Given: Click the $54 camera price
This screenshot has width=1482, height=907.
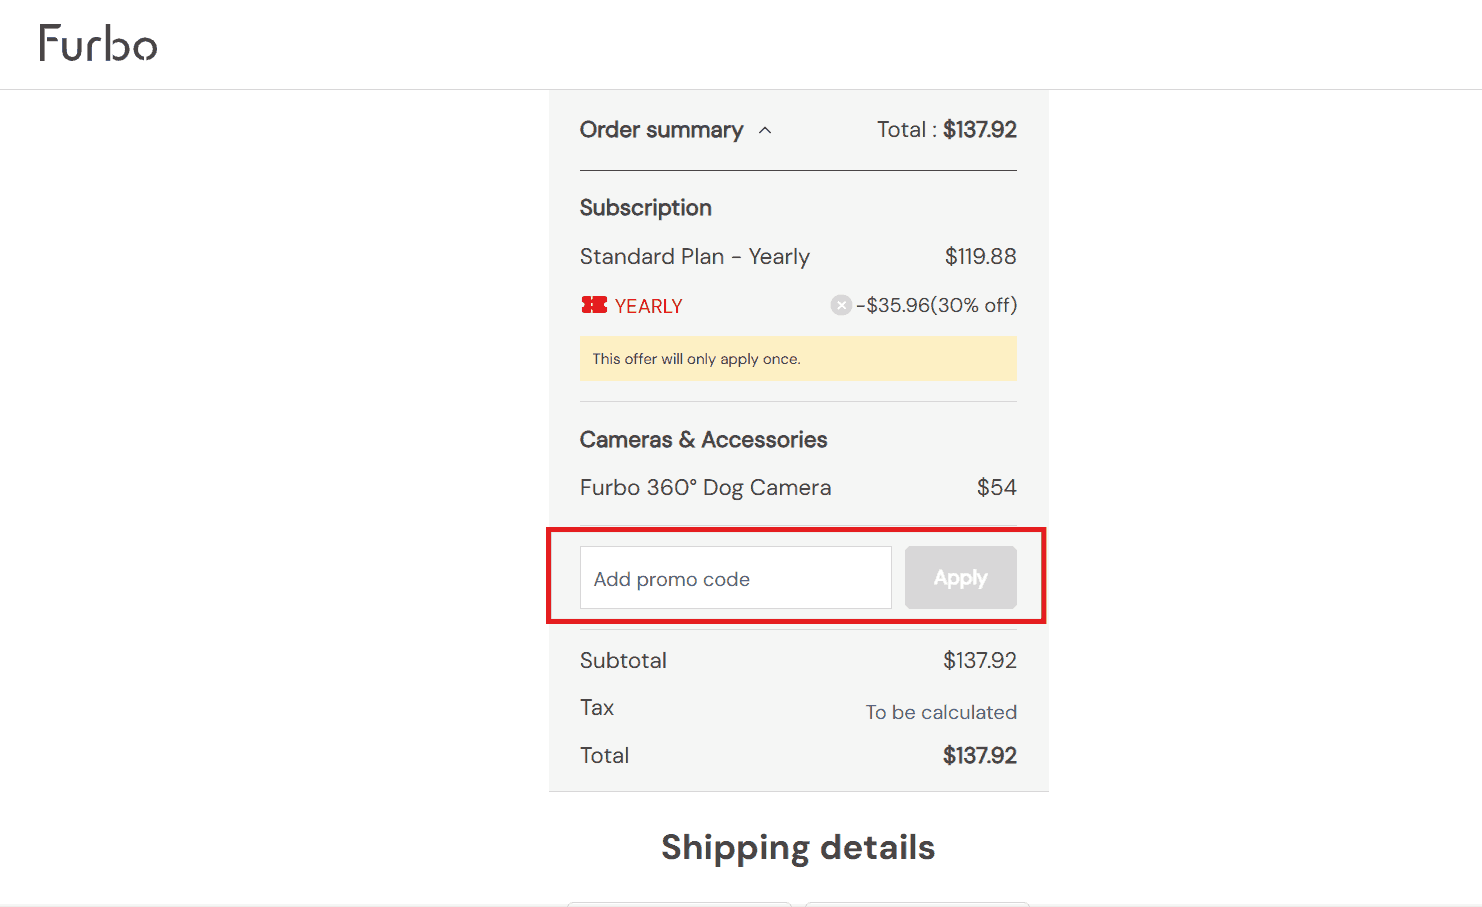Looking at the screenshot, I should 996,488.
